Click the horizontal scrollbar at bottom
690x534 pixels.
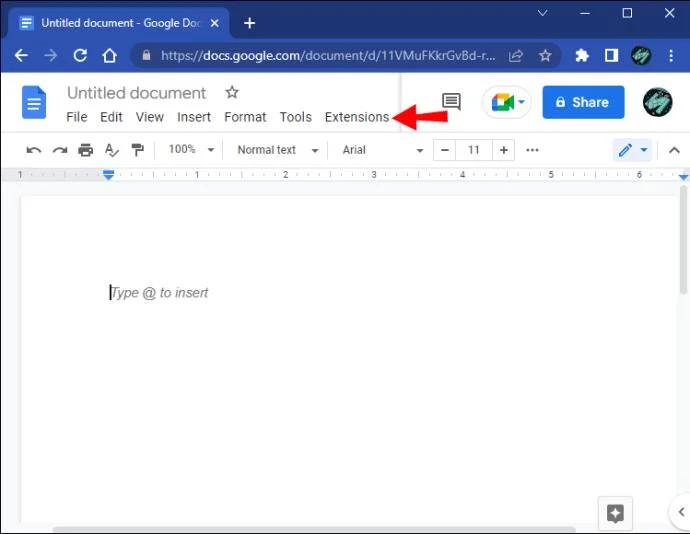point(314,530)
